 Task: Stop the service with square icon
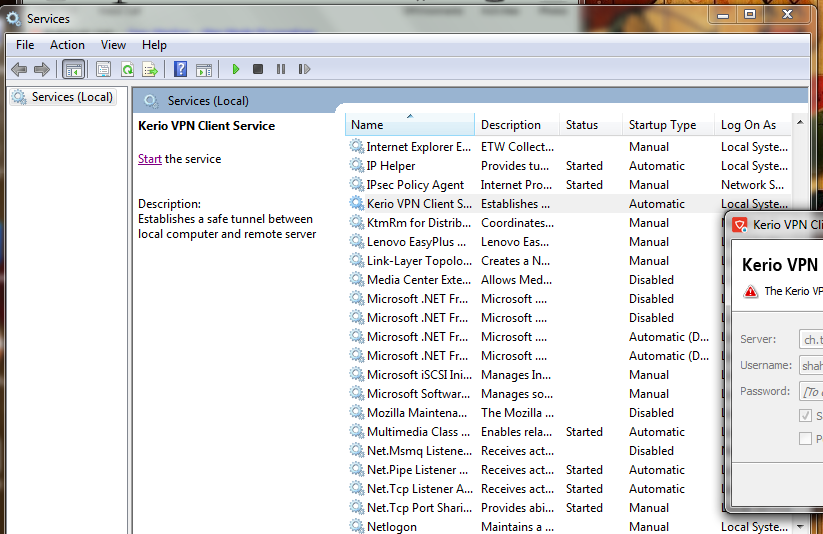(x=258, y=69)
